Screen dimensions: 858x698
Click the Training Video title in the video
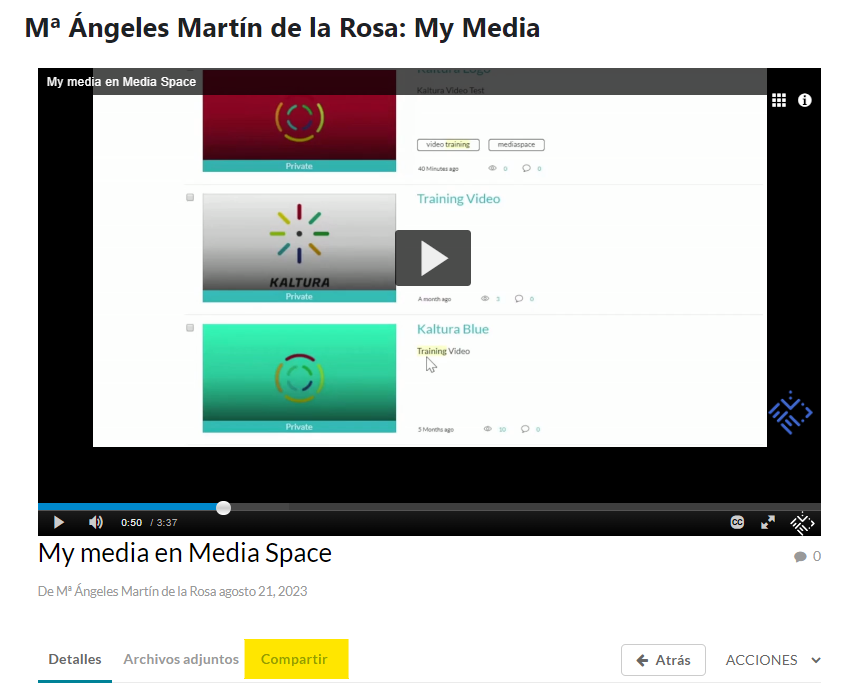pyautogui.click(x=459, y=199)
